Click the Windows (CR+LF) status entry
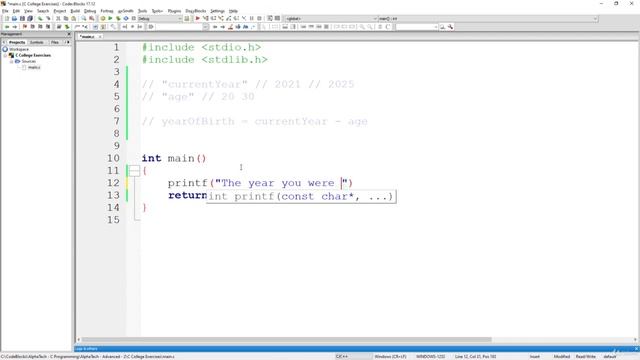The height and width of the screenshot is (360, 640). [x=390, y=356]
